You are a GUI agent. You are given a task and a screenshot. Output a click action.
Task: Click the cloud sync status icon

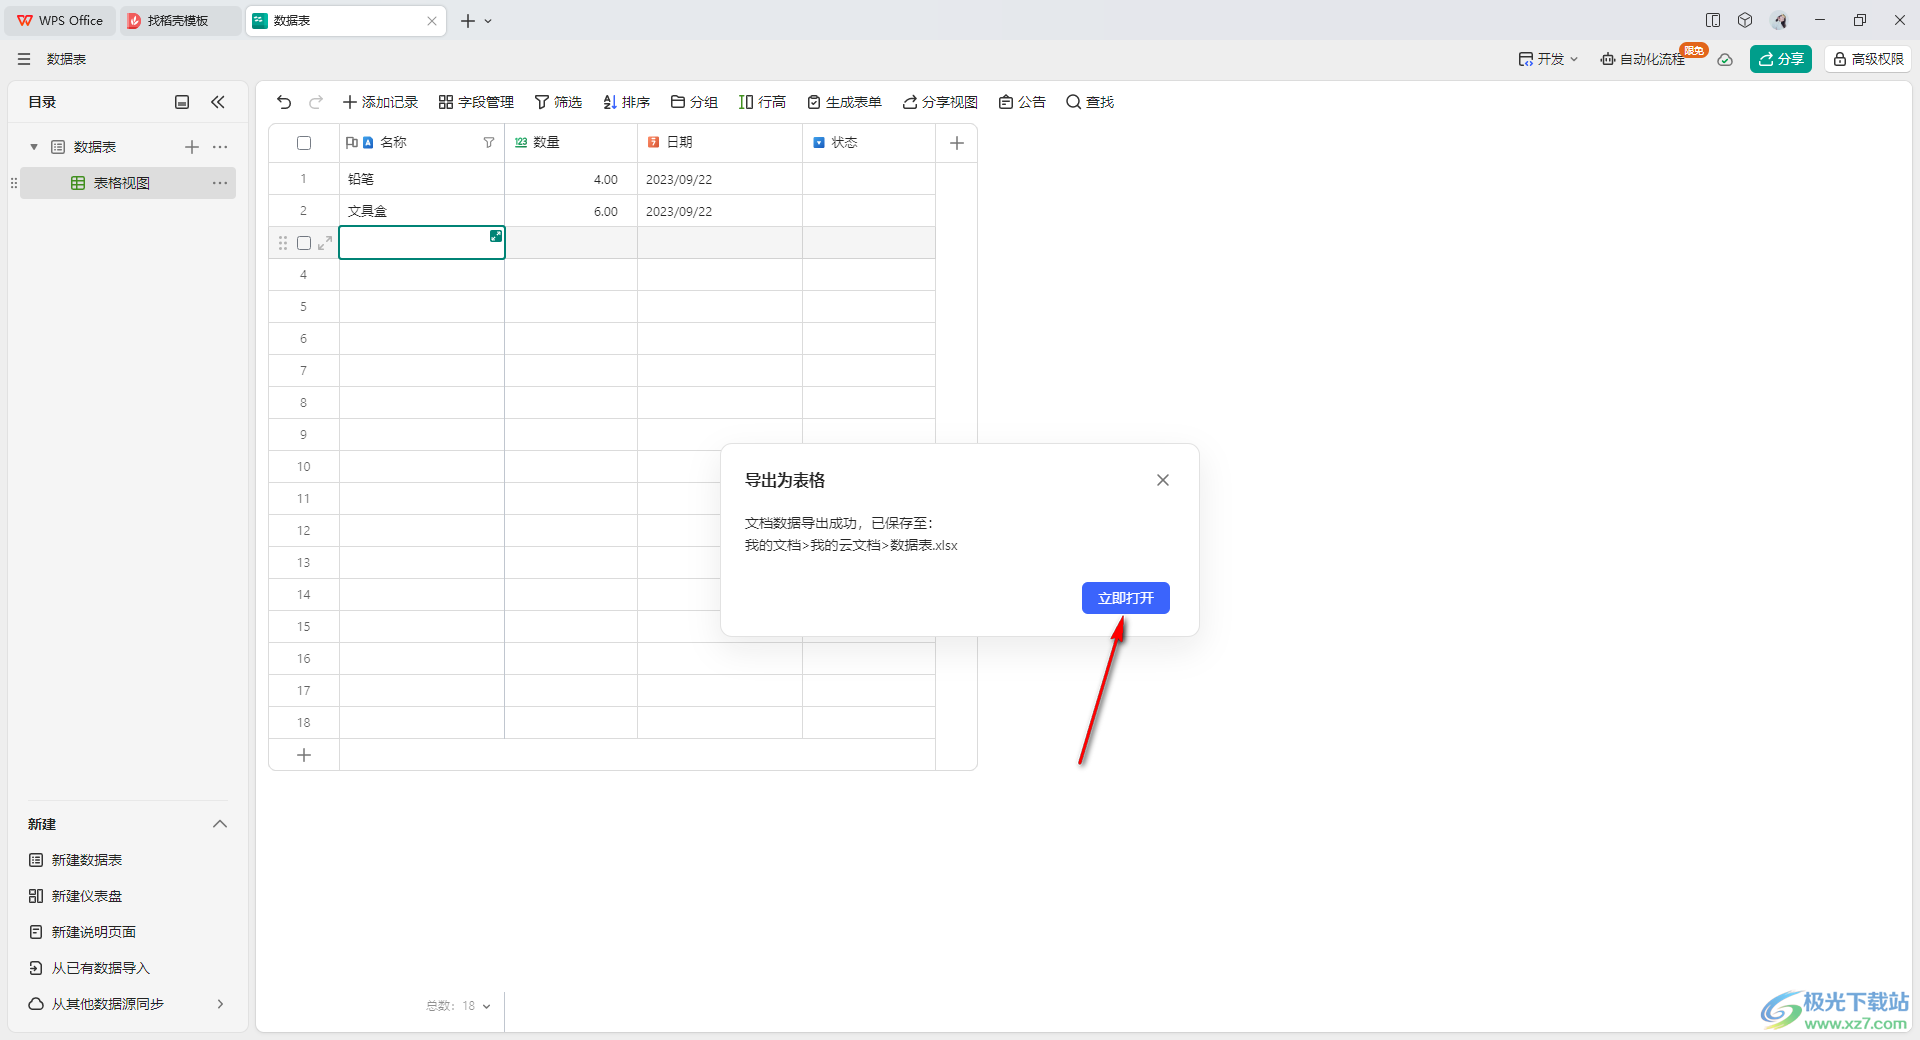1725,59
